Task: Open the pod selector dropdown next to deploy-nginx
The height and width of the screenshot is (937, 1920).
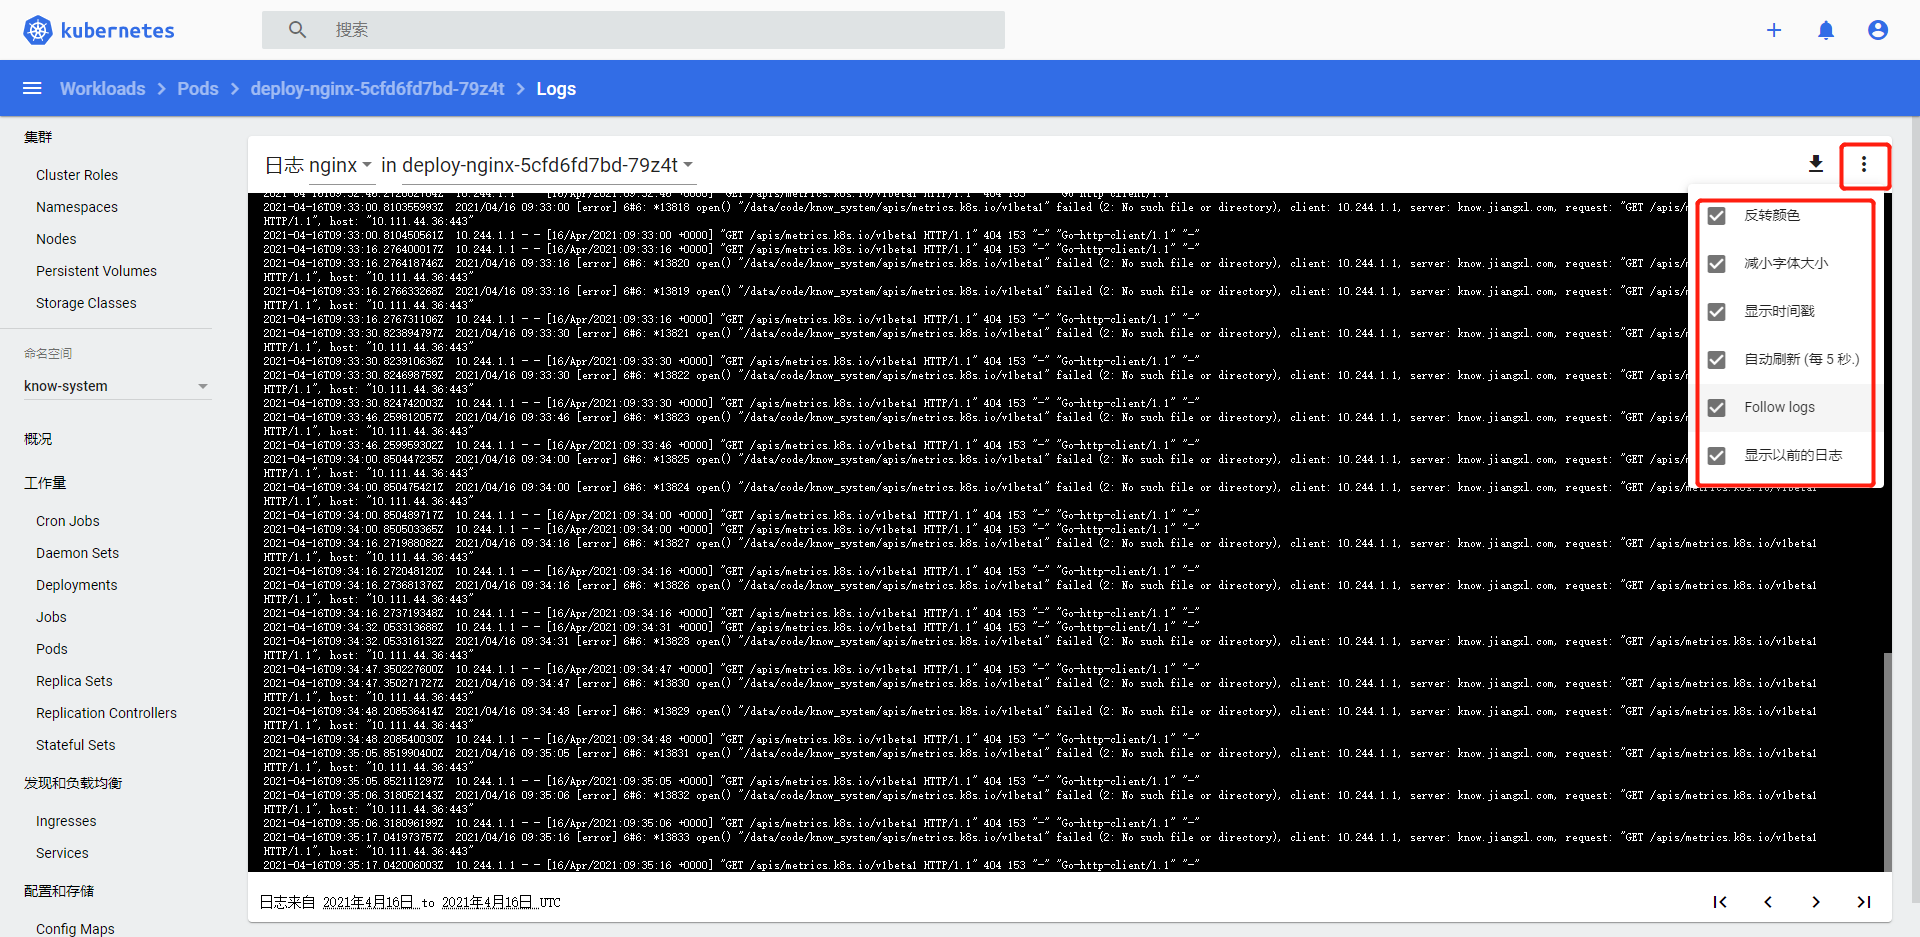Action: pyautogui.click(x=687, y=165)
